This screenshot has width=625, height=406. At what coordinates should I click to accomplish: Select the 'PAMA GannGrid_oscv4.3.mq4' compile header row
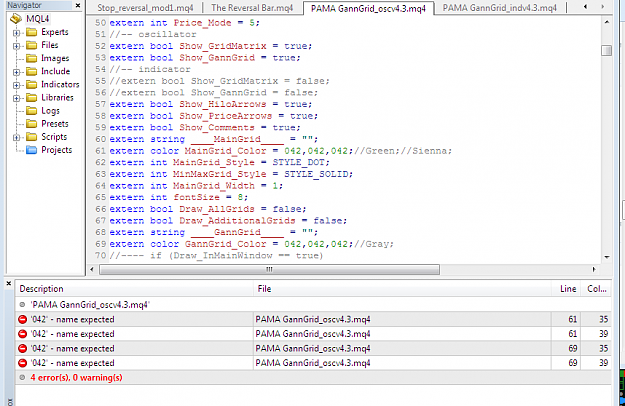tap(313, 305)
